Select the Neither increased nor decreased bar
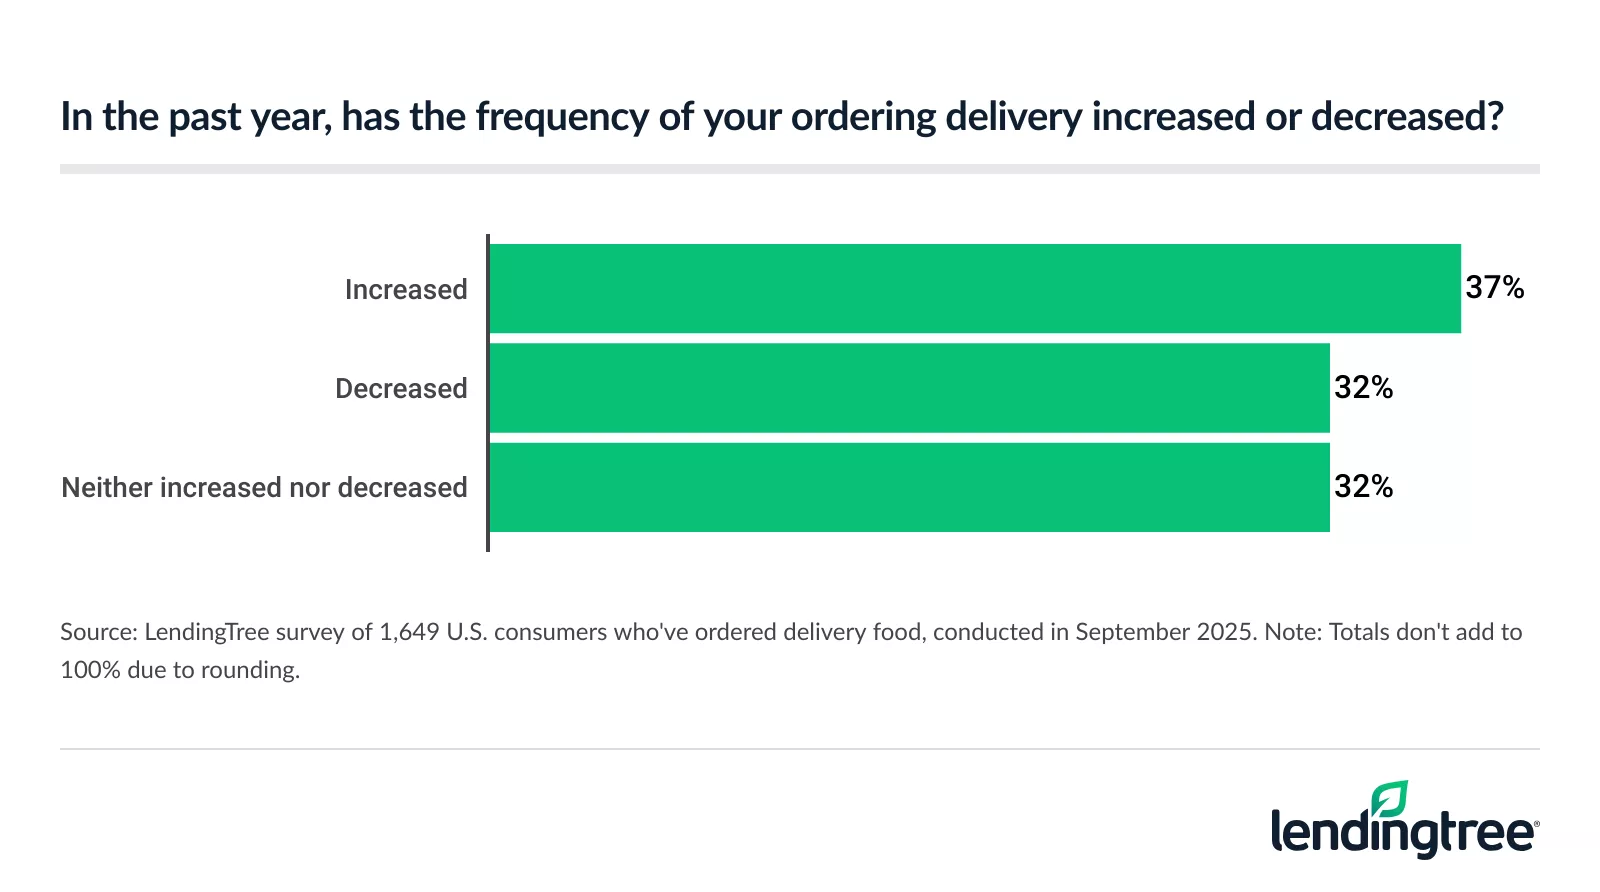This screenshot has height=892, width=1600. [909, 487]
